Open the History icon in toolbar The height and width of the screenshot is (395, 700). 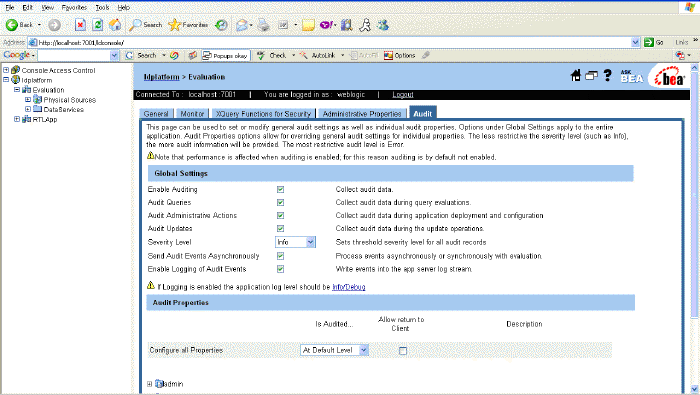point(221,25)
